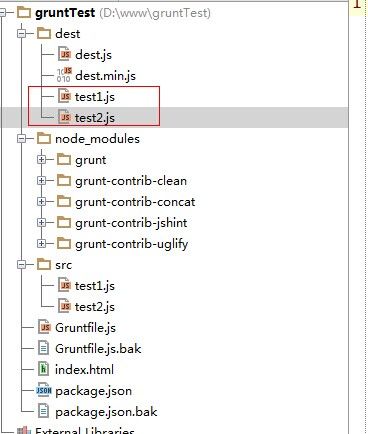
Task: Click the dest.js JavaScript file icon
Action: click(64, 54)
